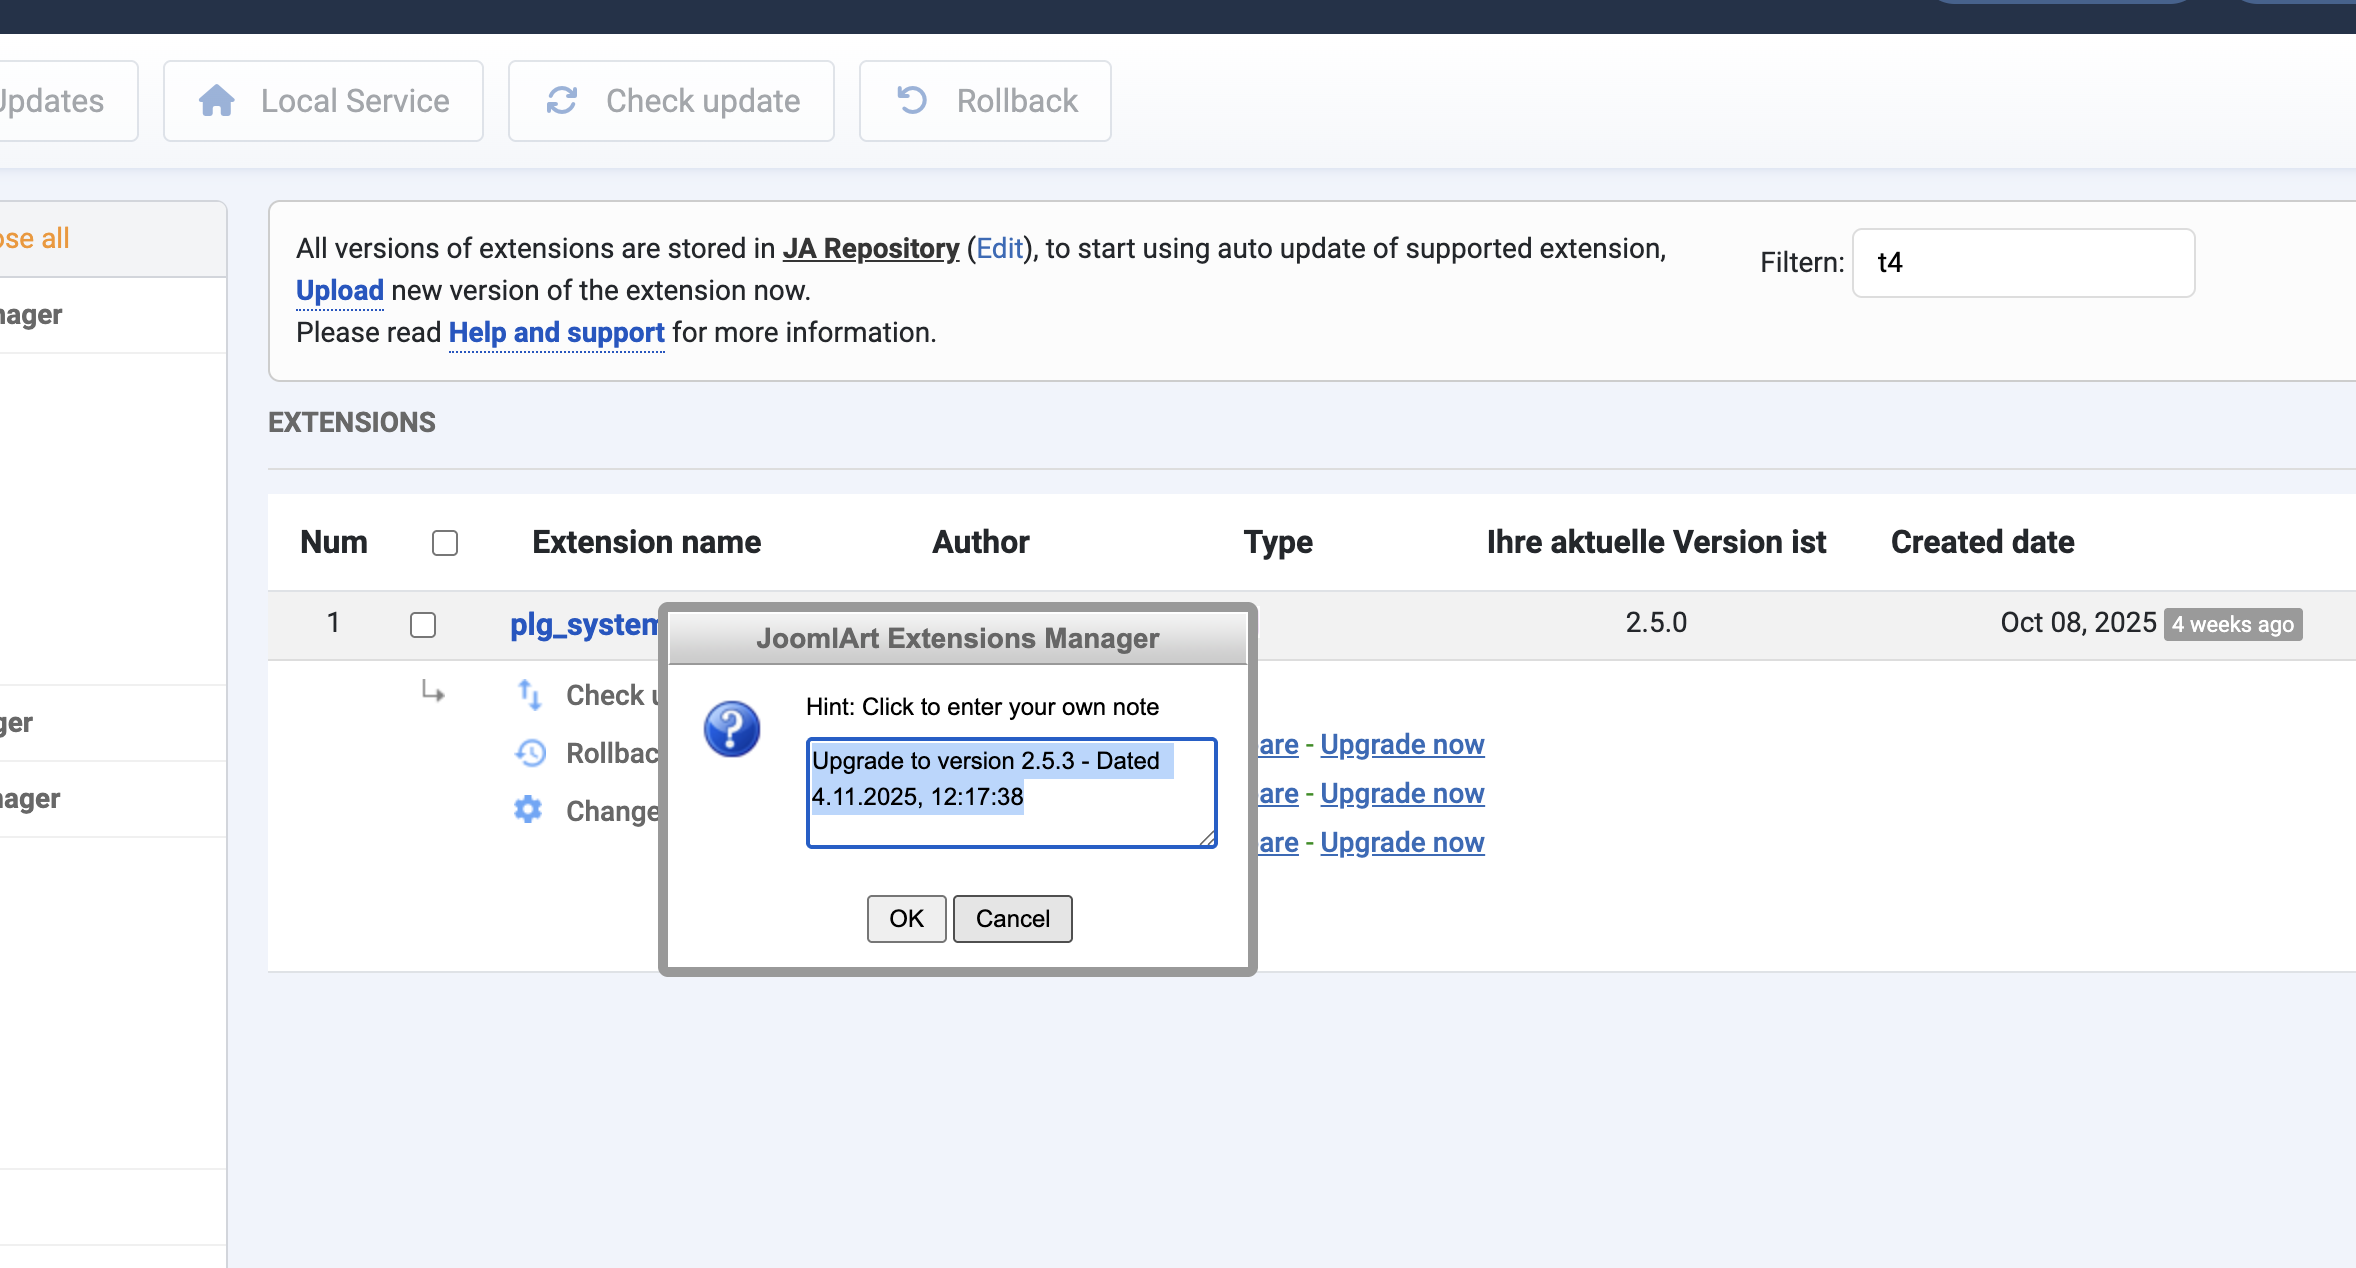Screen dimensions: 2356x1268
Task: Open the Help and support link
Action: coord(556,332)
